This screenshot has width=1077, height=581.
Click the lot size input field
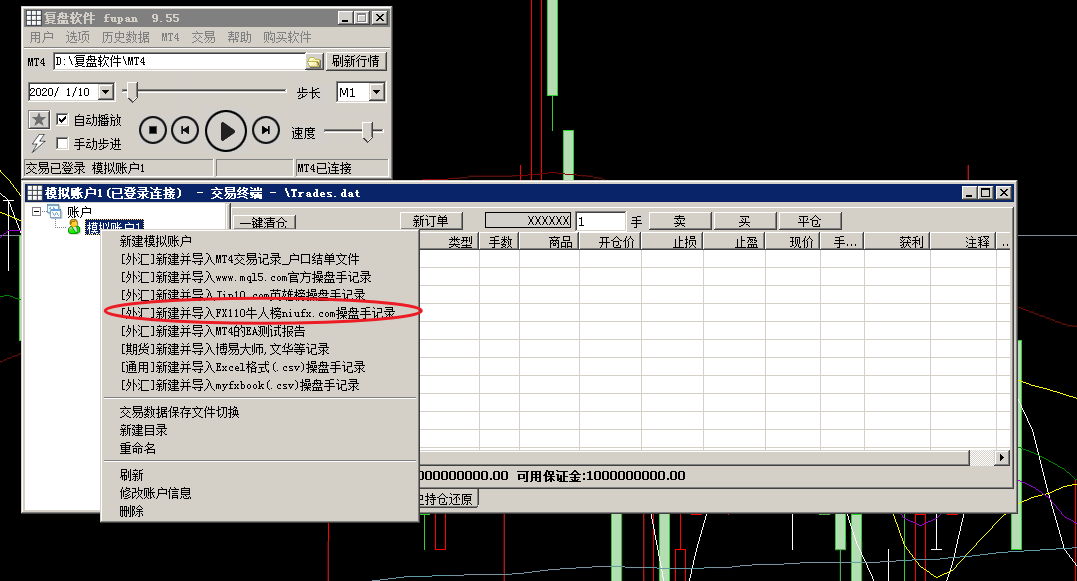point(599,221)
